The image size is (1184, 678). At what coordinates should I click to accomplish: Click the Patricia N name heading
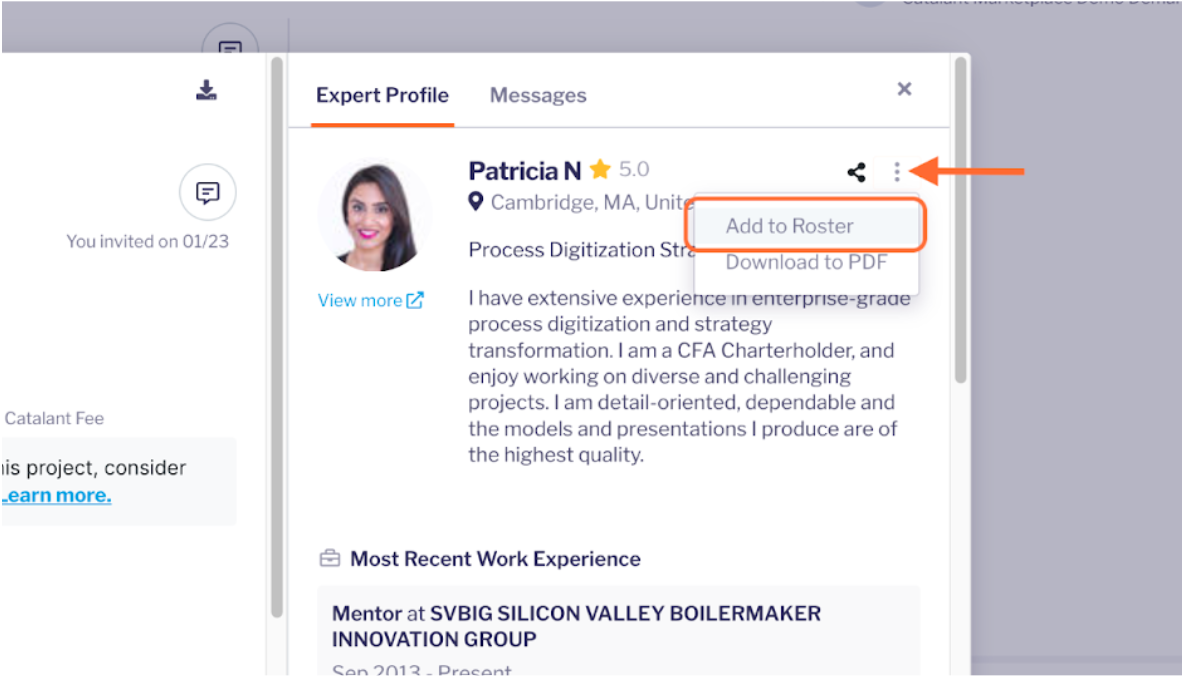[x=525, y=171]
